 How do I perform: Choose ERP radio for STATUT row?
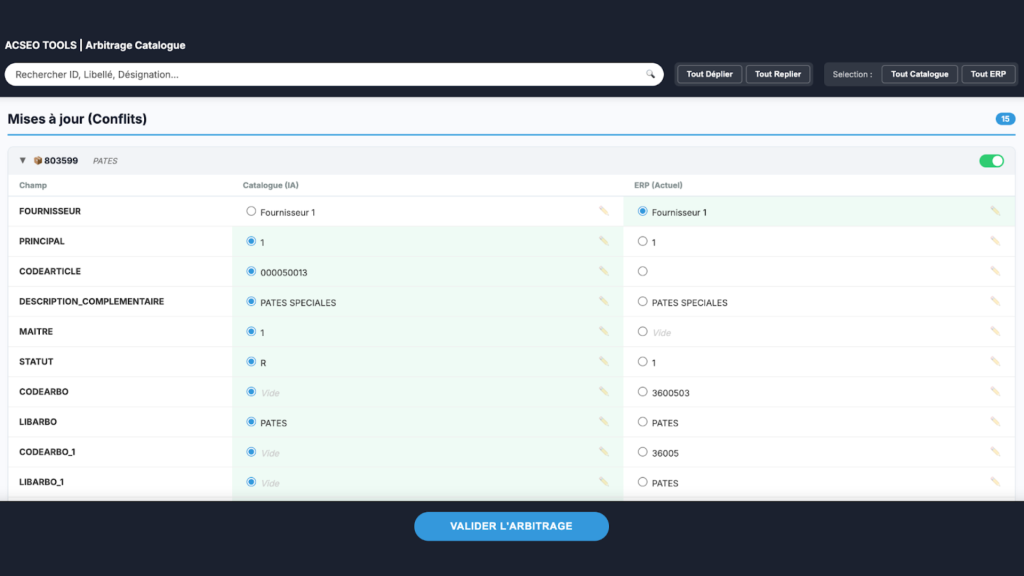tap(642, 362)
